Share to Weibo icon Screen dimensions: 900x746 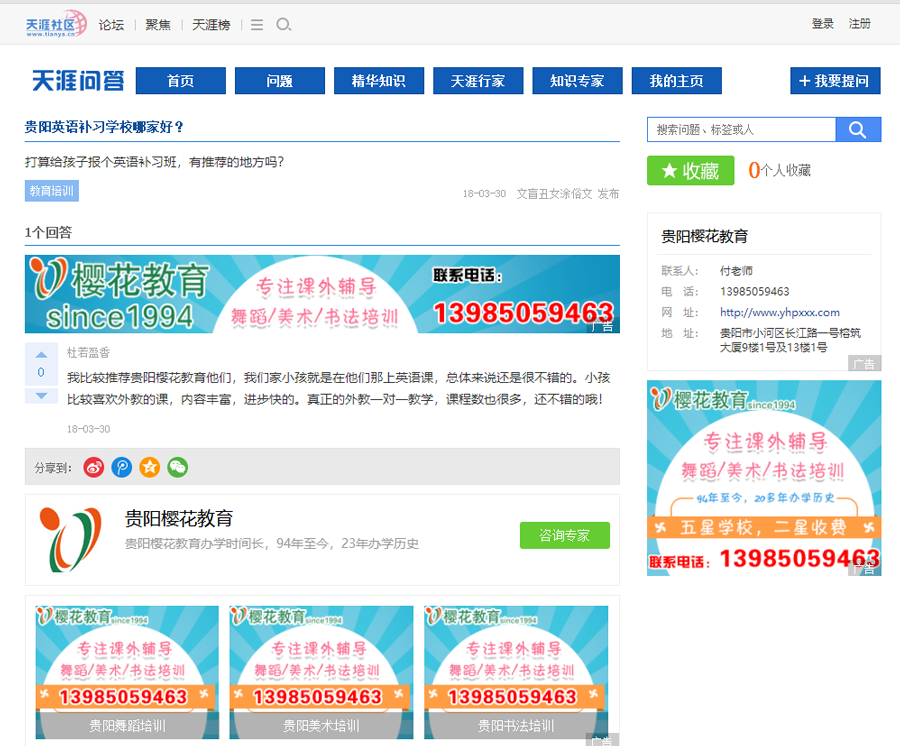(x=94, y=467)
